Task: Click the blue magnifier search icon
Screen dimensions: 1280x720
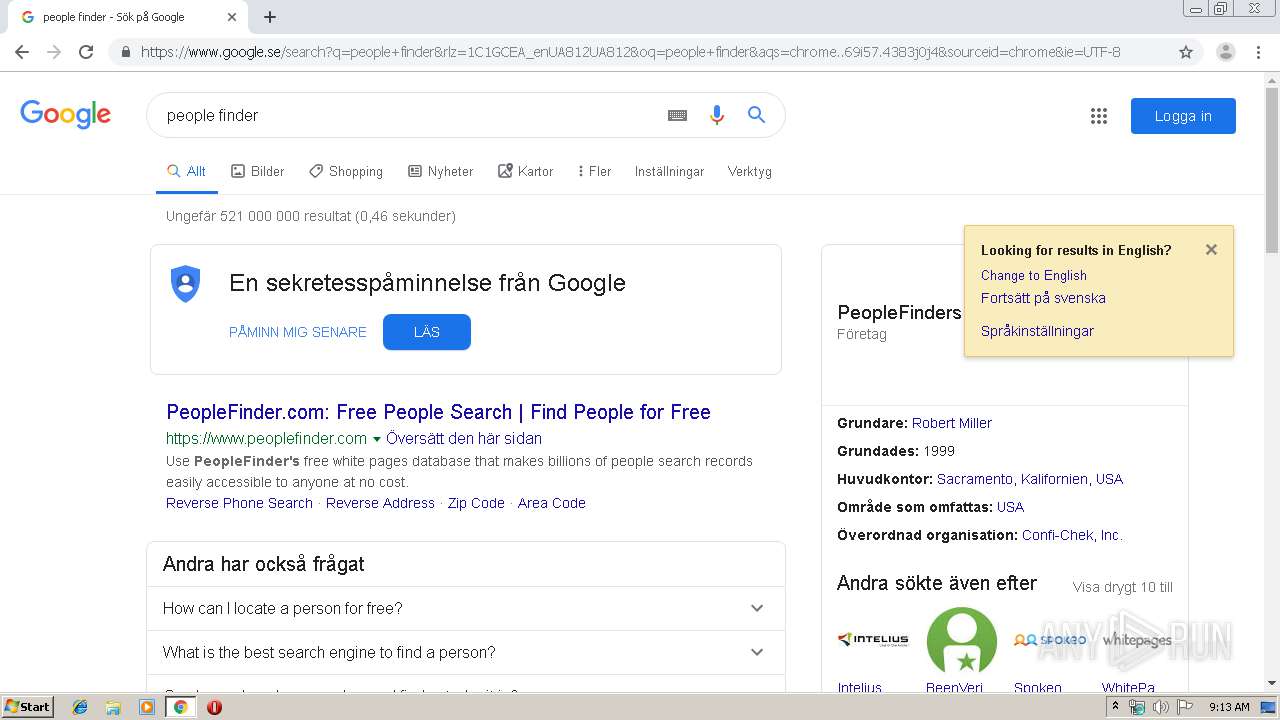Action: coord(756,115)
